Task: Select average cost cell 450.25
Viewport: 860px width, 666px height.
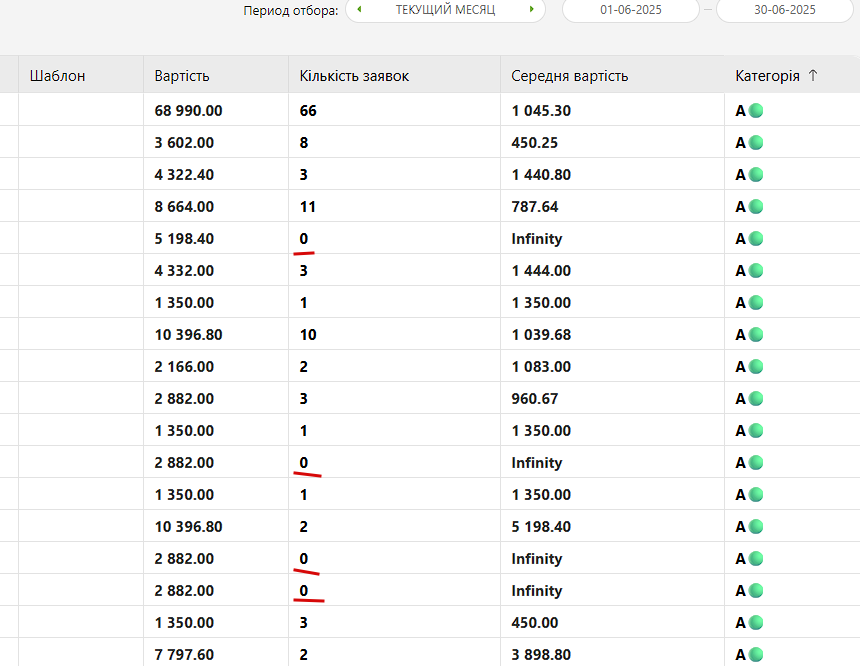Action: coord(534,143)
